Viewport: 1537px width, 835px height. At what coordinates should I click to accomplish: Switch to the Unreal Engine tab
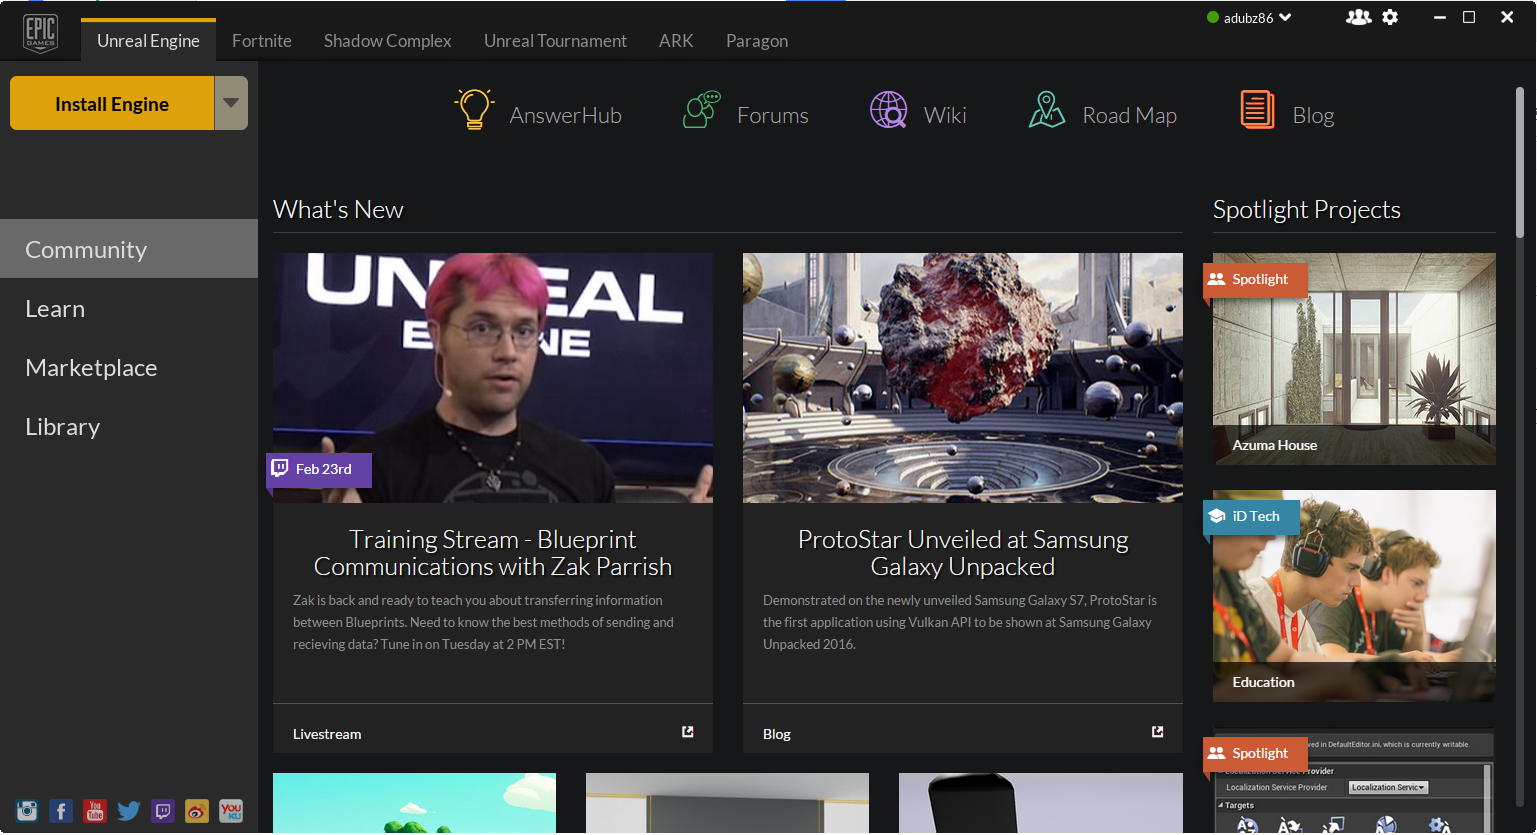pos(148,40)
